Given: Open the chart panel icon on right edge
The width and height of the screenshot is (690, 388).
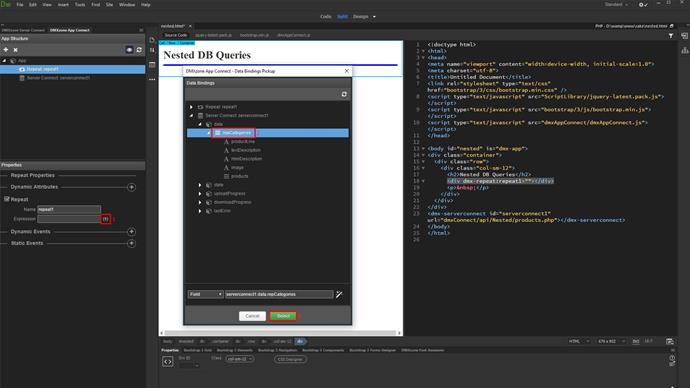Looking at the screenshot, I should click(x=685, y=51).
